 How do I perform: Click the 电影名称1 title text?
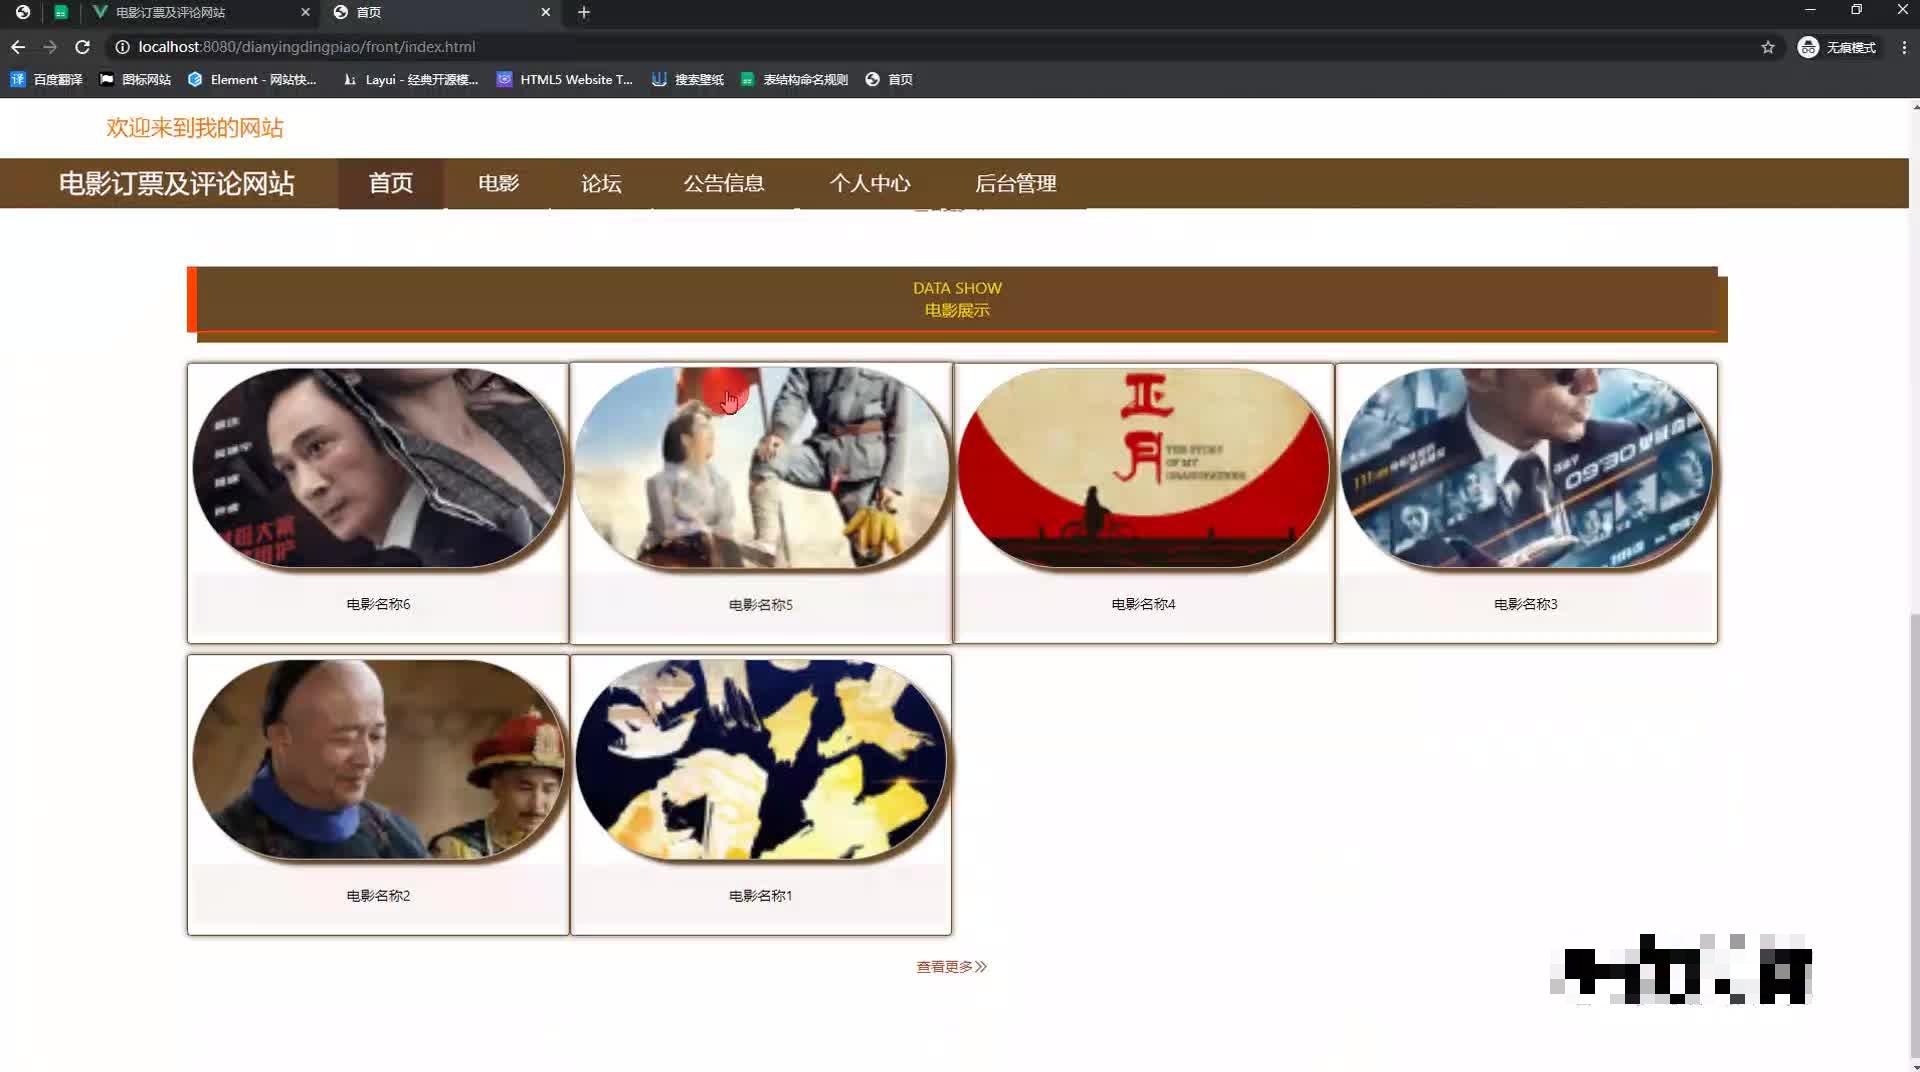[760, 896]
